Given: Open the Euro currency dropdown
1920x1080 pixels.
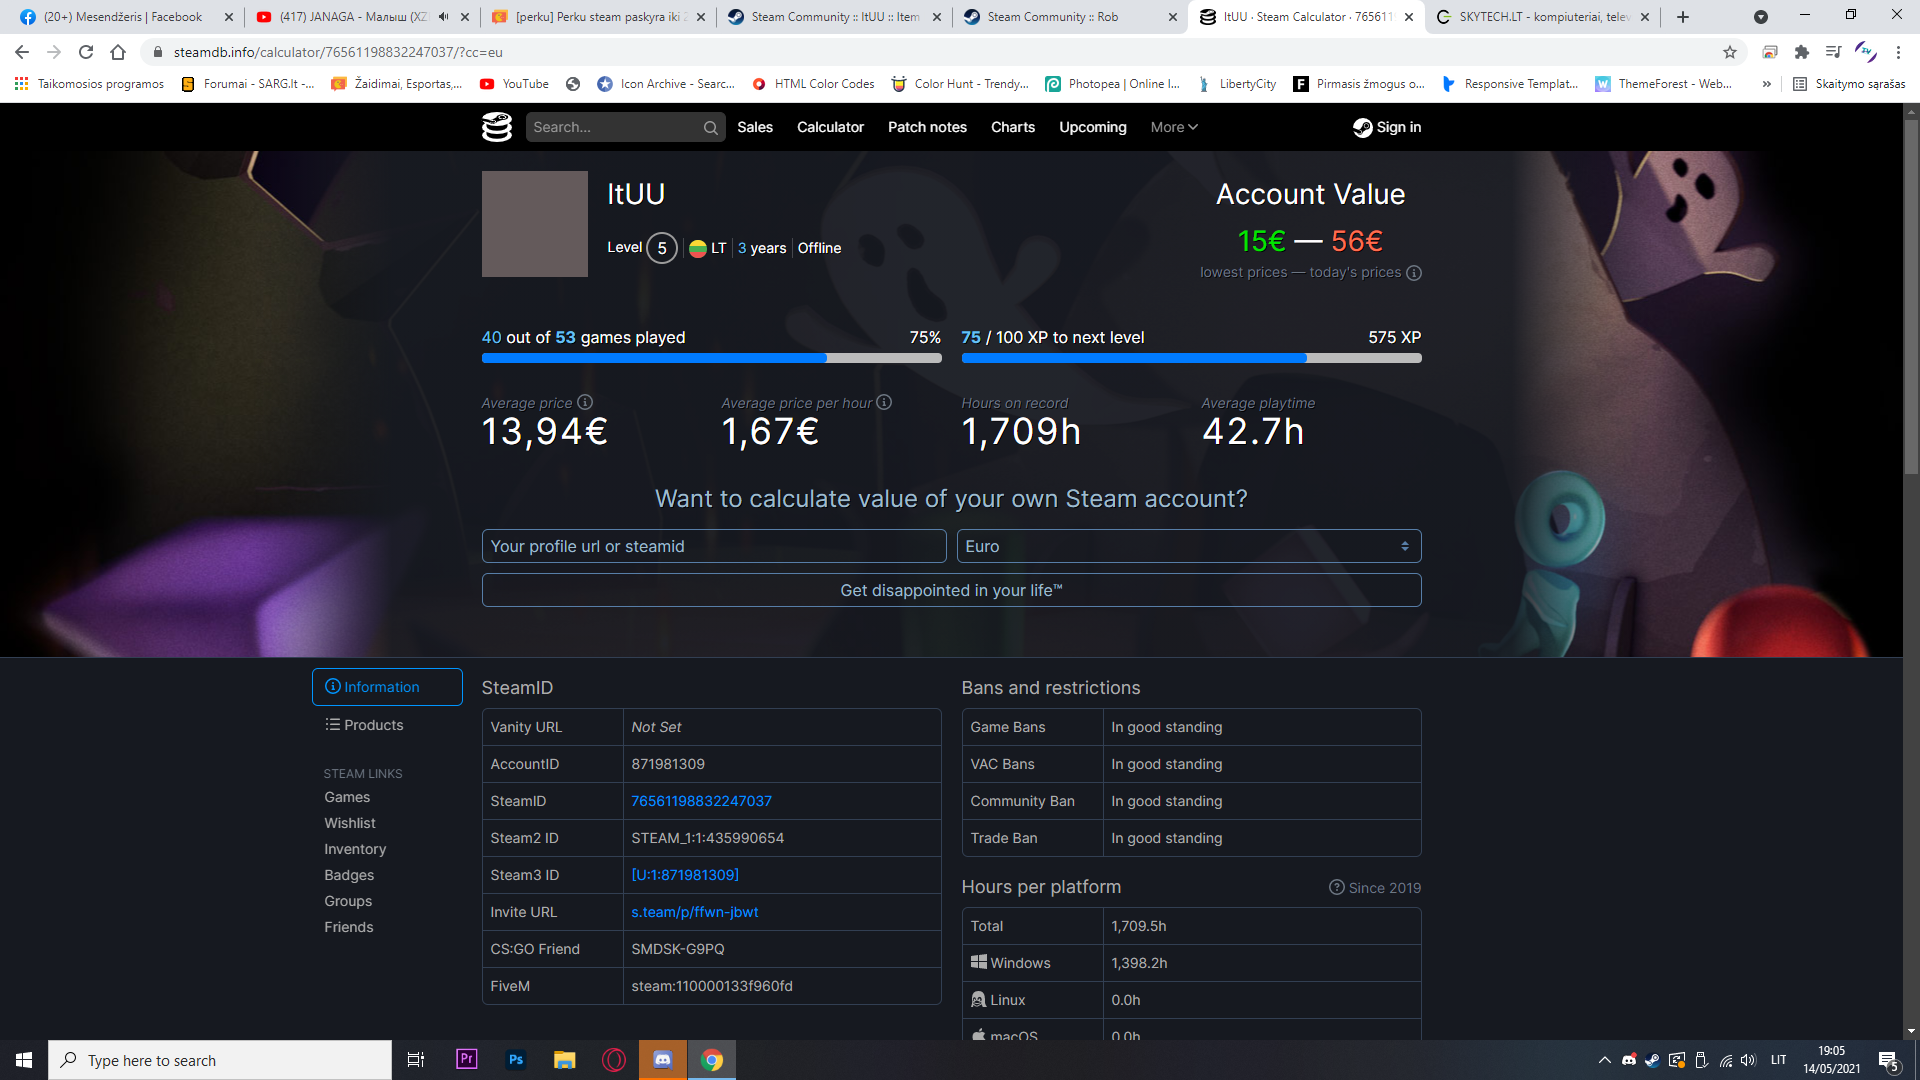Looking at the screenshot, I should [x=1188, y=546].
